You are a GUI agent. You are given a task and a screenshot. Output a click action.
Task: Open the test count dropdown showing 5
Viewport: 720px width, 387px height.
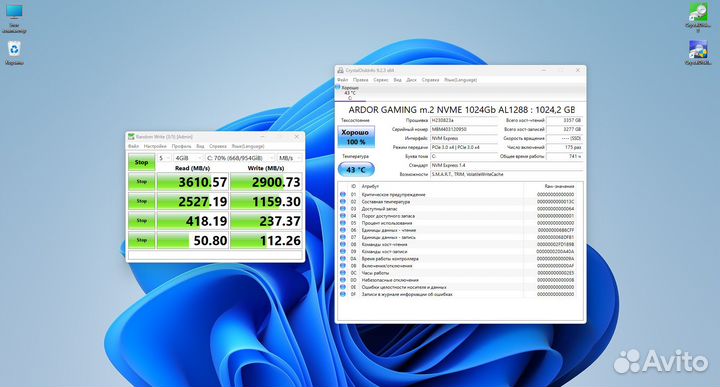pyautogui.click(x=164, y=158)
